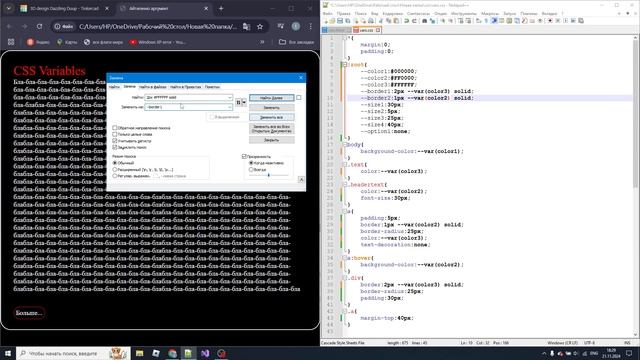Click 'Заменить' button in dialog
640x360 pixels.
click(x=271, y=107)
